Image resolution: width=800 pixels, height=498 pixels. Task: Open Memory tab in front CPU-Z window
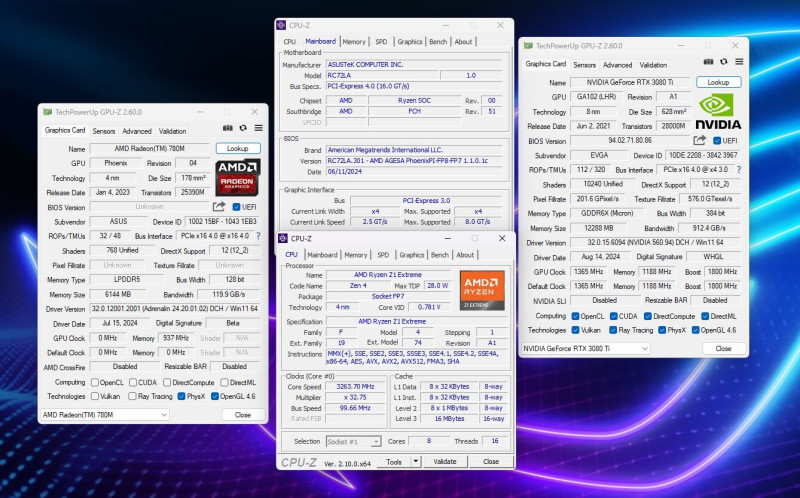click(x=356, y=255)
